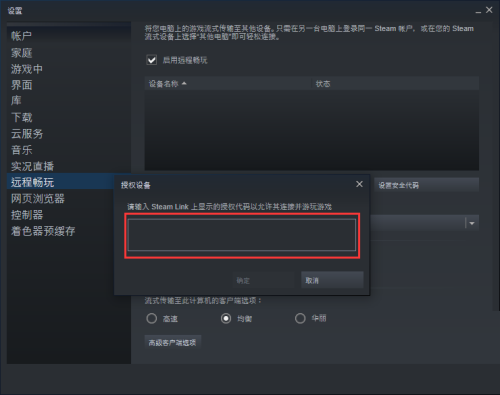500x395 pixels.
Task: Select the 高速 radio option
Action: click(151, 318)
